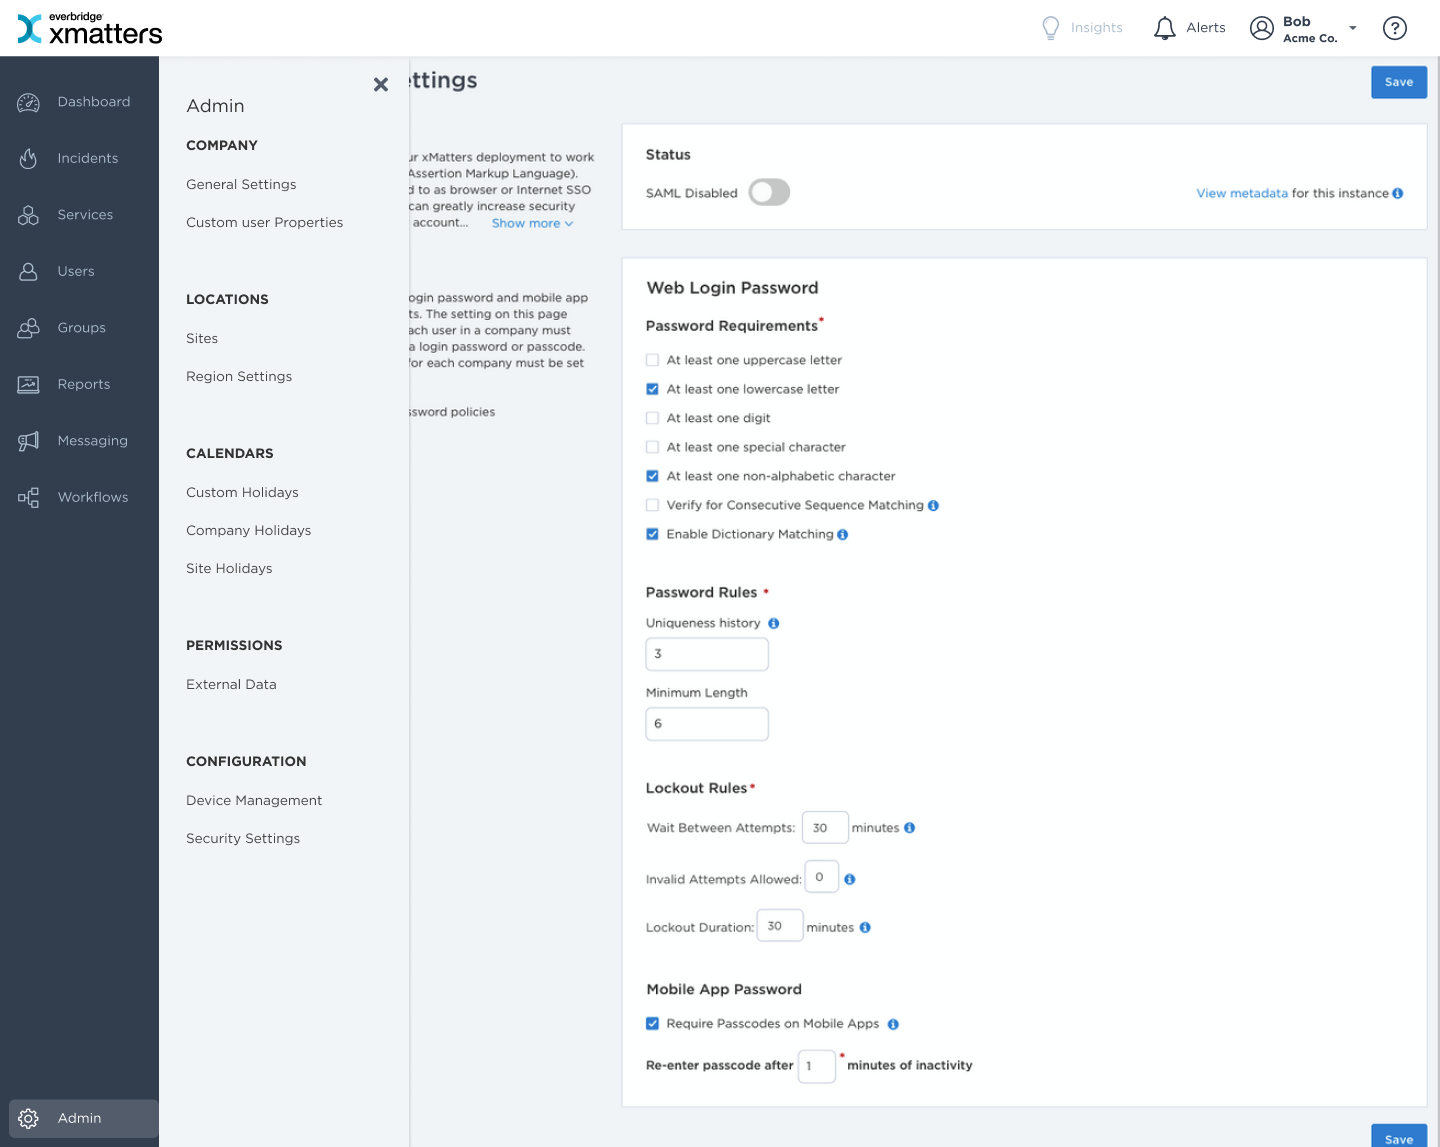Click the Services hexagon cluster icon
Screen dimensions: 1440x1147
(28, 215)
